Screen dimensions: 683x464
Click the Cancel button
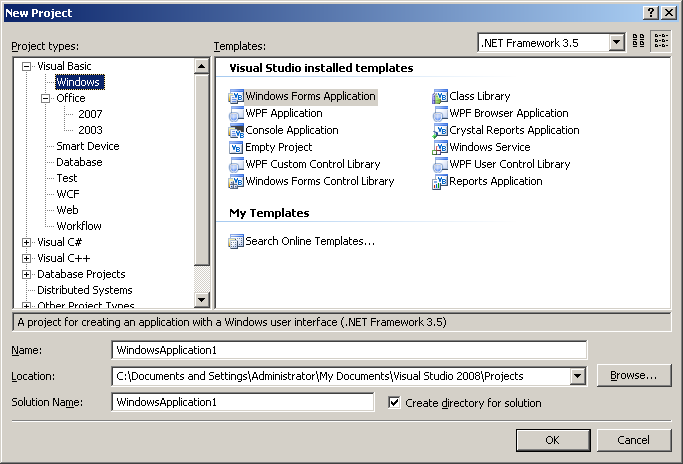click(633, 440)
